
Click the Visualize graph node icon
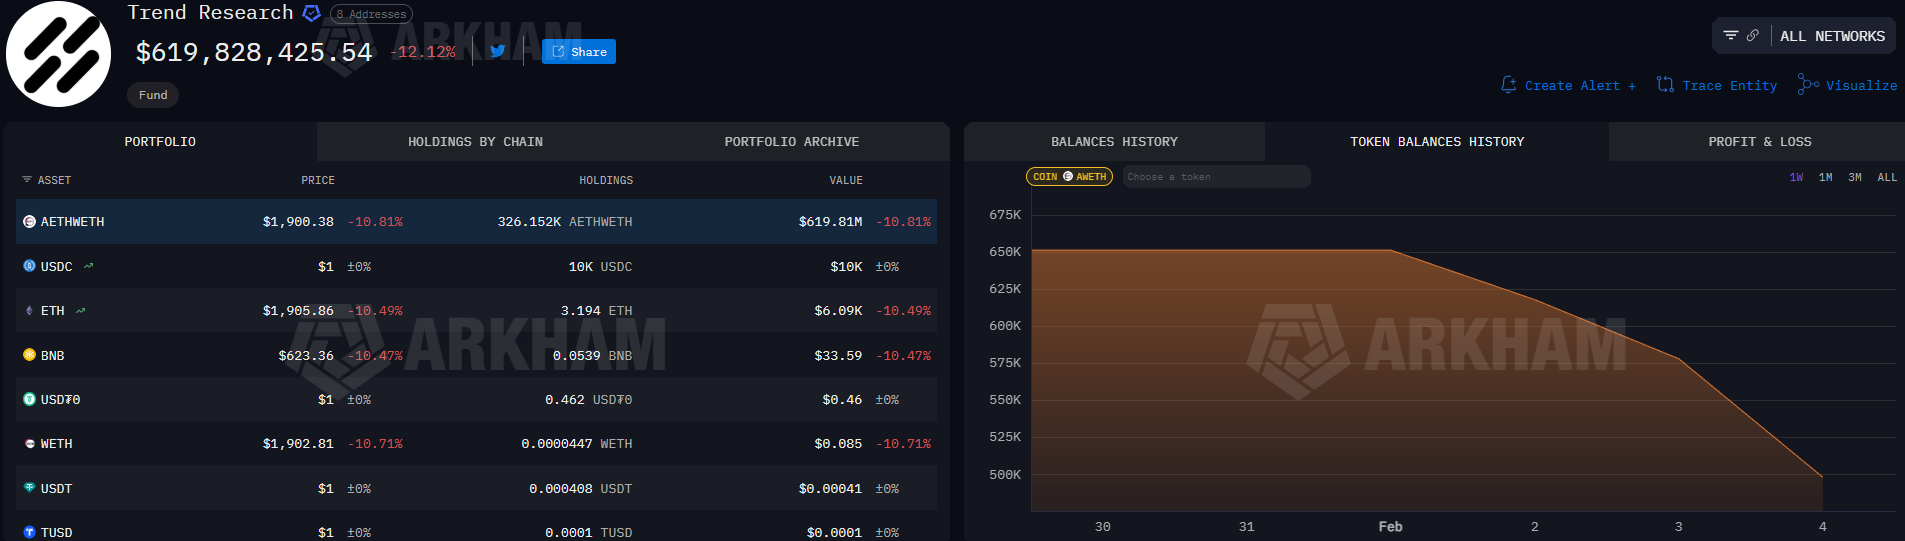[x=1808, y=85]
